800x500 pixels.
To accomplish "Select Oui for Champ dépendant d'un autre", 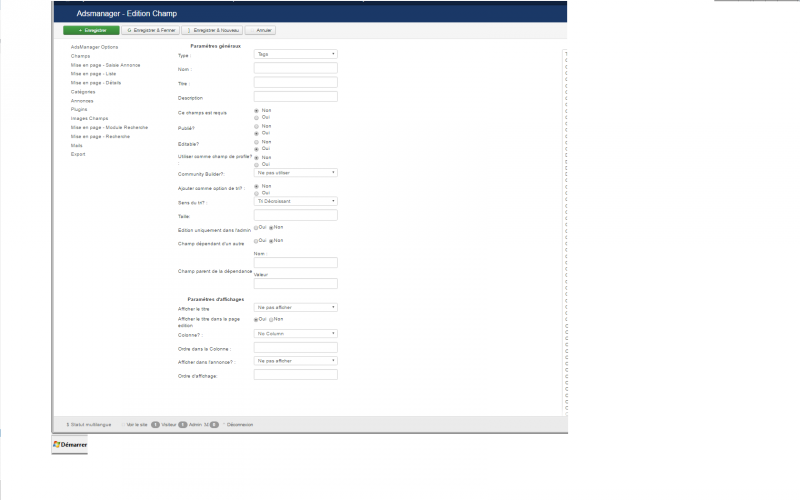I will click(x=256, y=241).
